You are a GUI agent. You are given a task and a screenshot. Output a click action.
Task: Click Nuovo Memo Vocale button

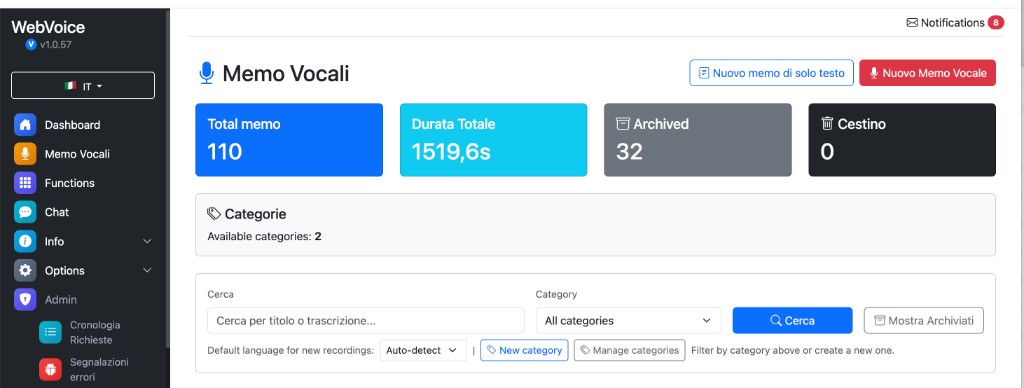point(927,73)
